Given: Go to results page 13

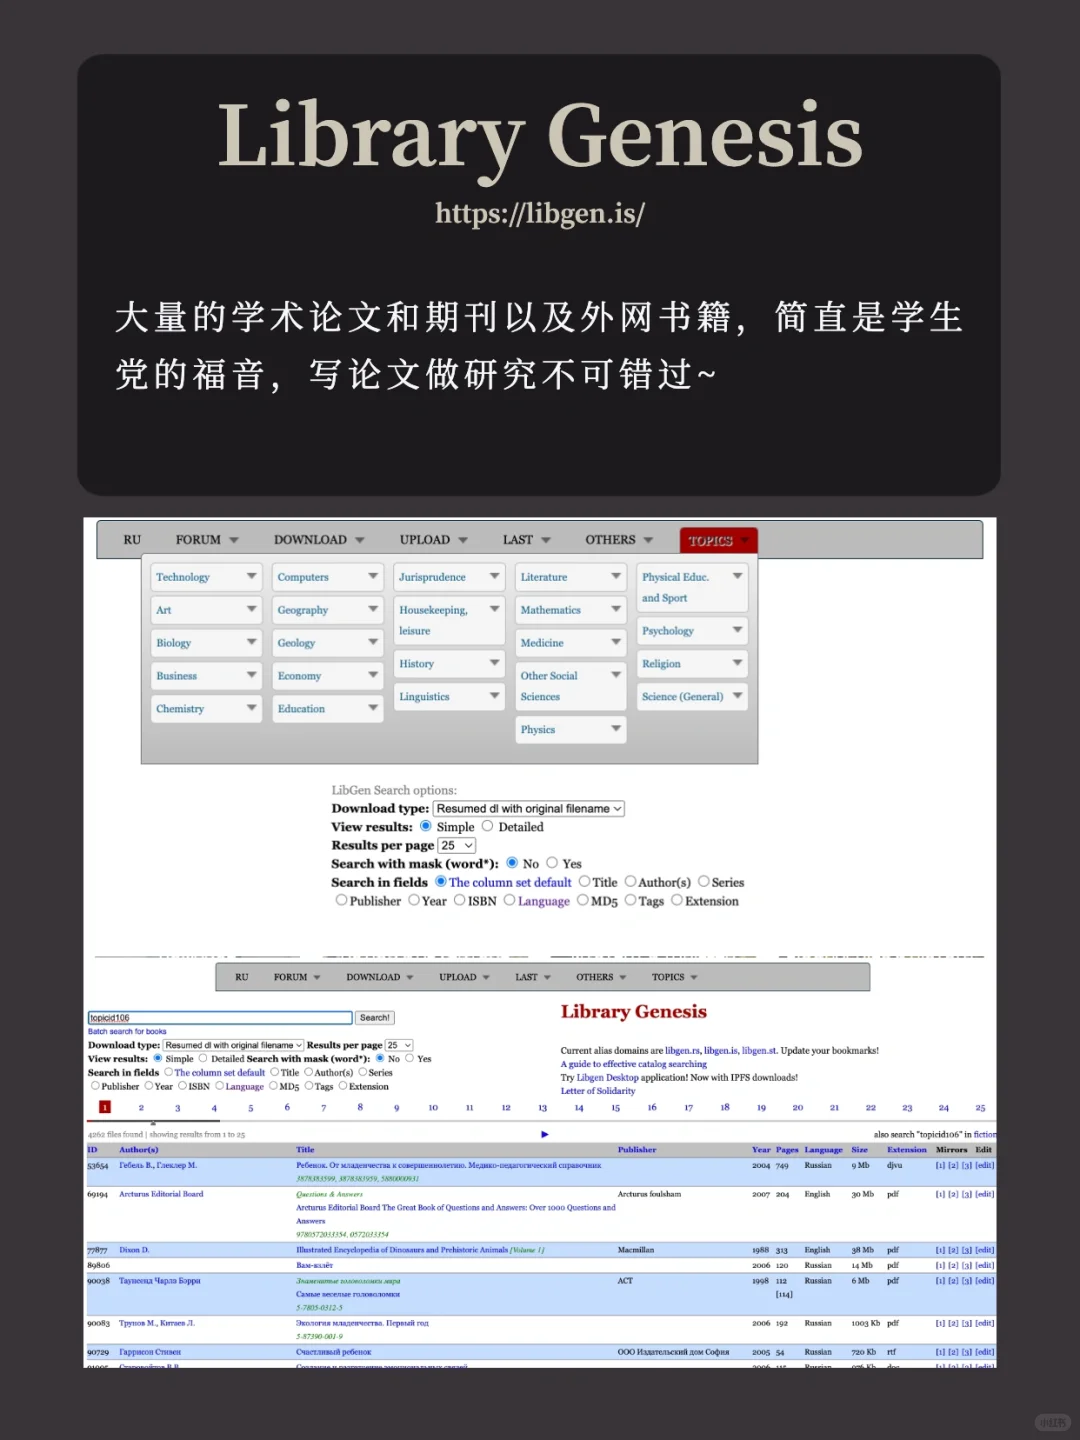Looking at the screenshot, I should 542,1108.
